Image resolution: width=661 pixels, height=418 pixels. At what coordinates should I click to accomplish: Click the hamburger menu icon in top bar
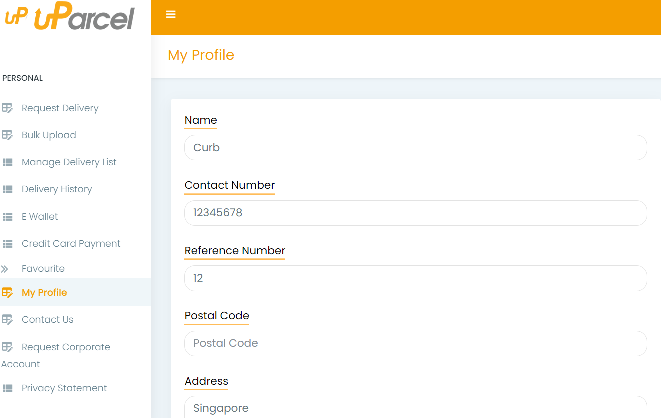171,14
